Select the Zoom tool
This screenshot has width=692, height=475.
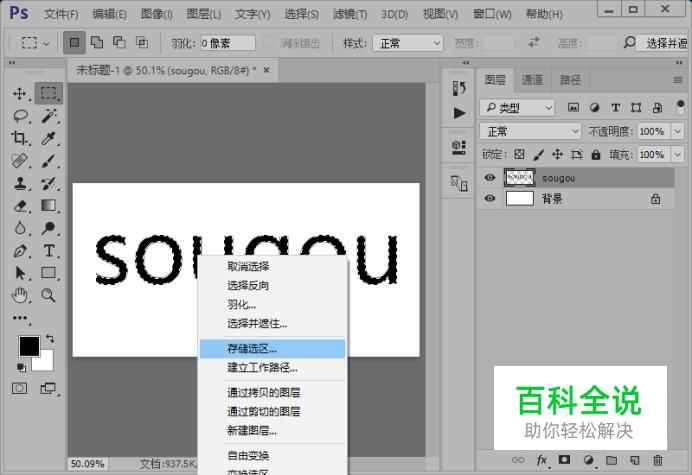(48, 295)
